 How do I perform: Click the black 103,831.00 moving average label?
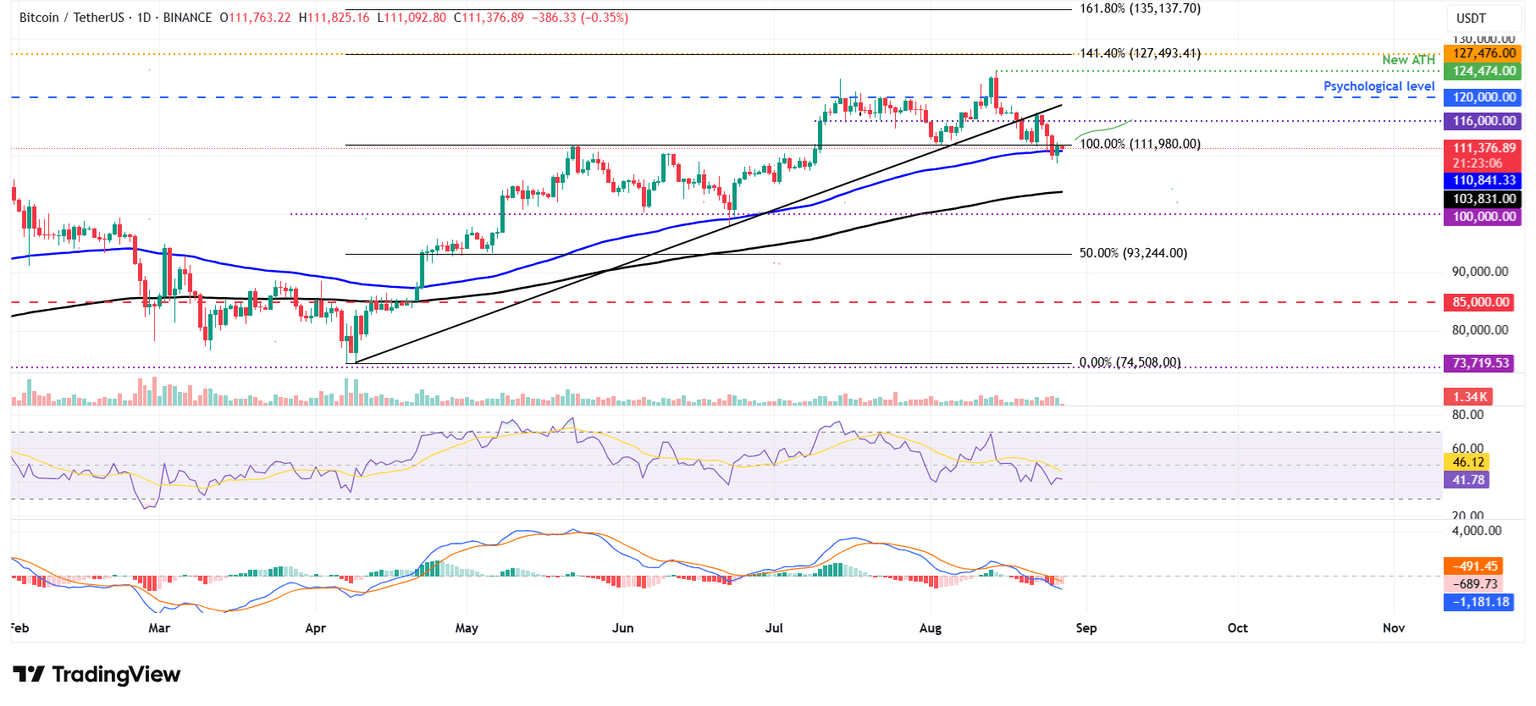point(1480,199)
